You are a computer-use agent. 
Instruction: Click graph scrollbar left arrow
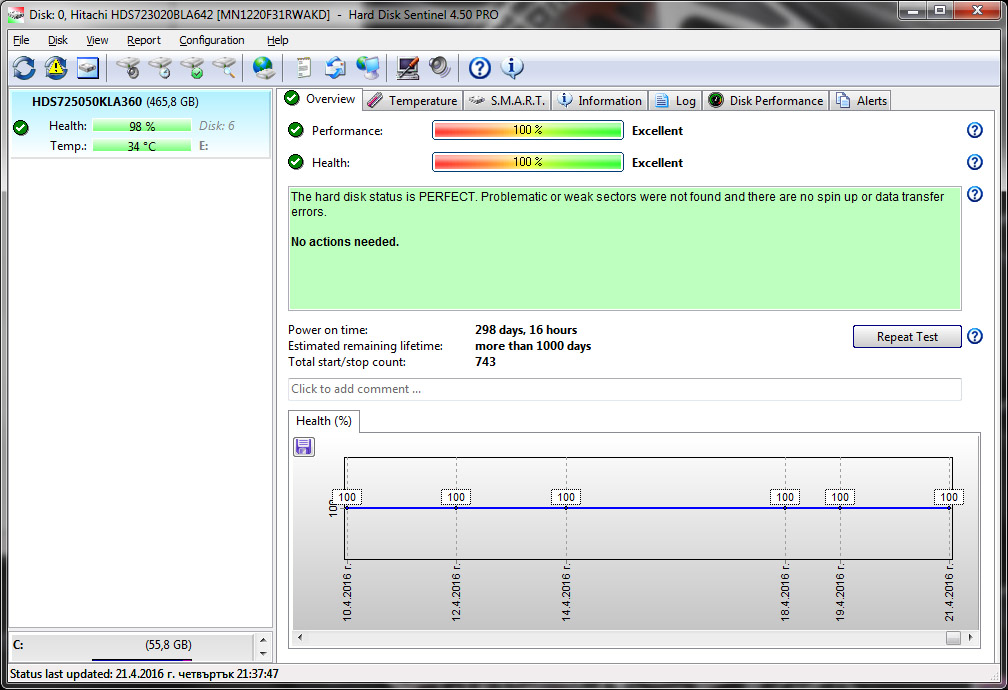point(300,637)
